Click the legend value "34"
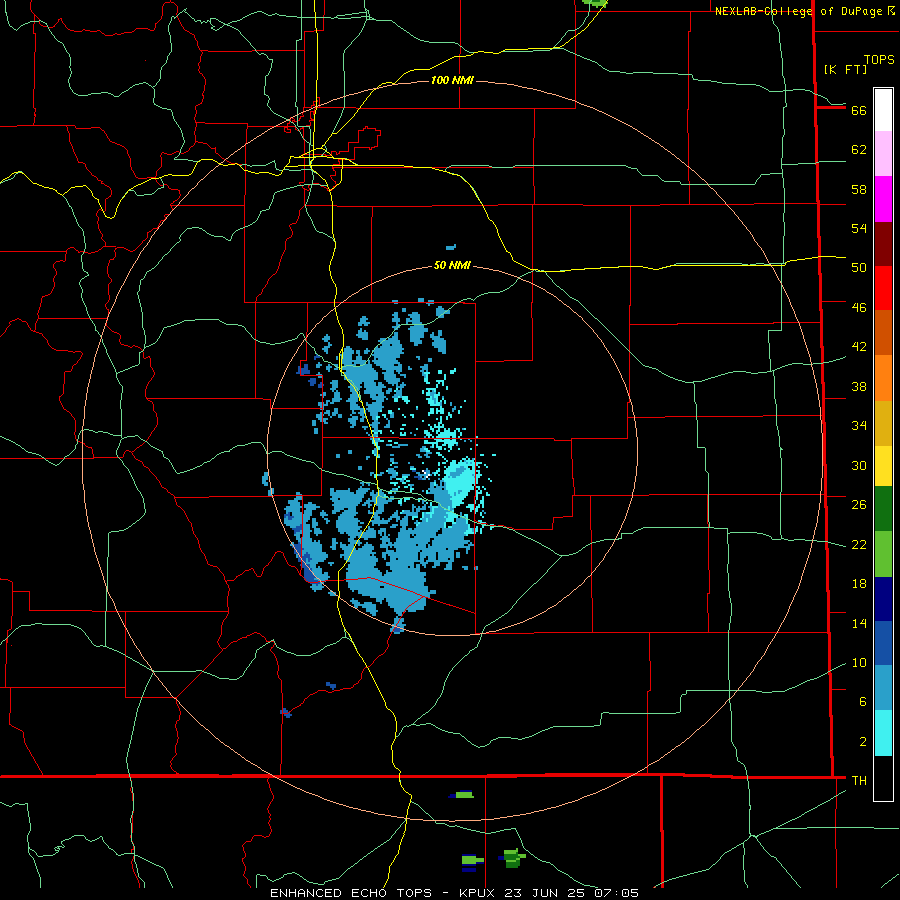 coord(859,425)
